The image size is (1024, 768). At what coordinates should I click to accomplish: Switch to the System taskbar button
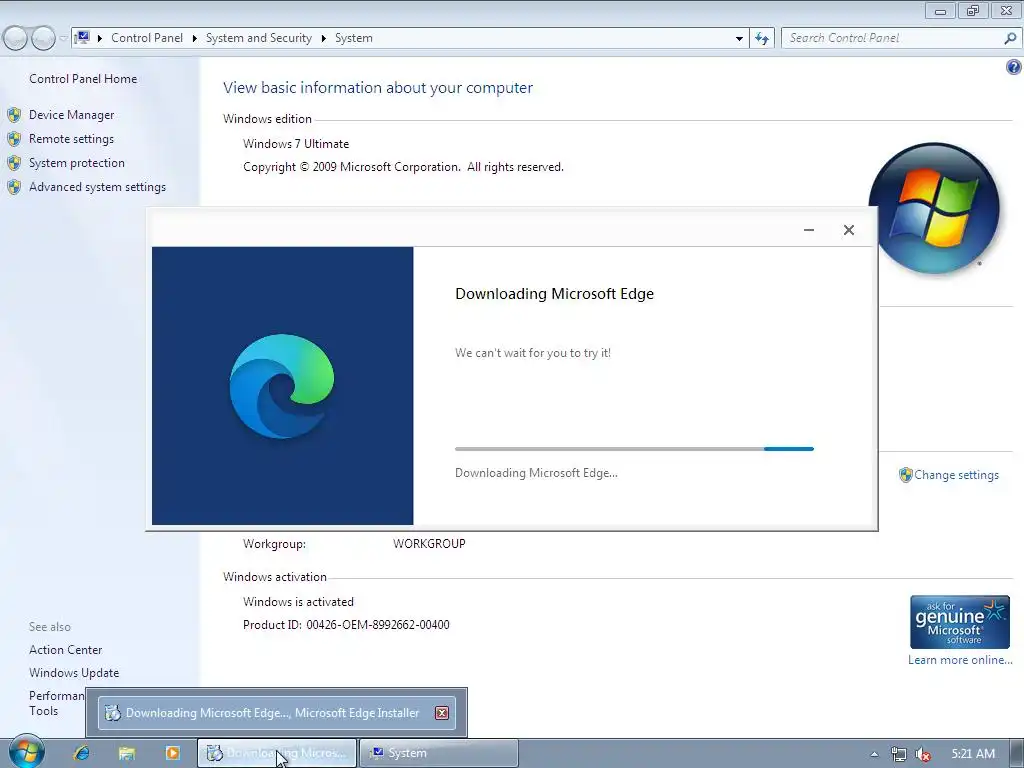point(440,753)
